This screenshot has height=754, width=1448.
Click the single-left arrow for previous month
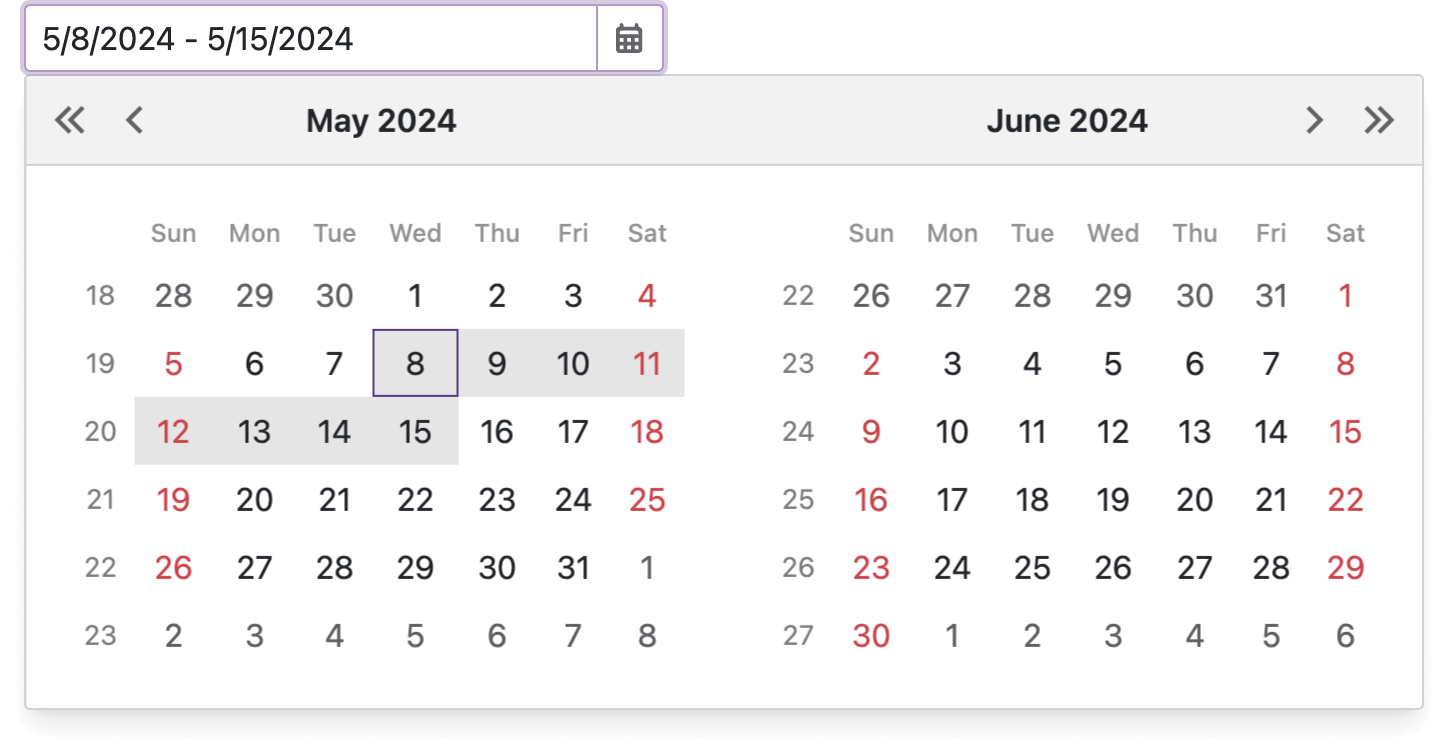click(134, 120)
